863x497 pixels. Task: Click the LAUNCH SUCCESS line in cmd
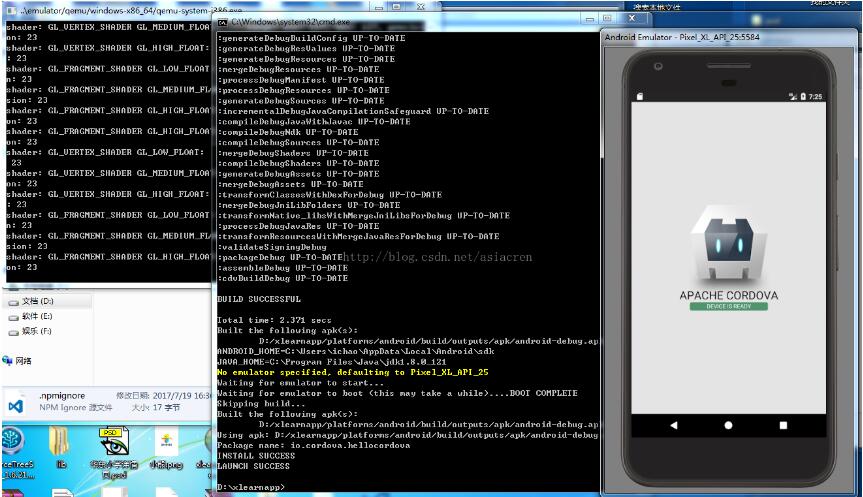[x=253, y=466]
